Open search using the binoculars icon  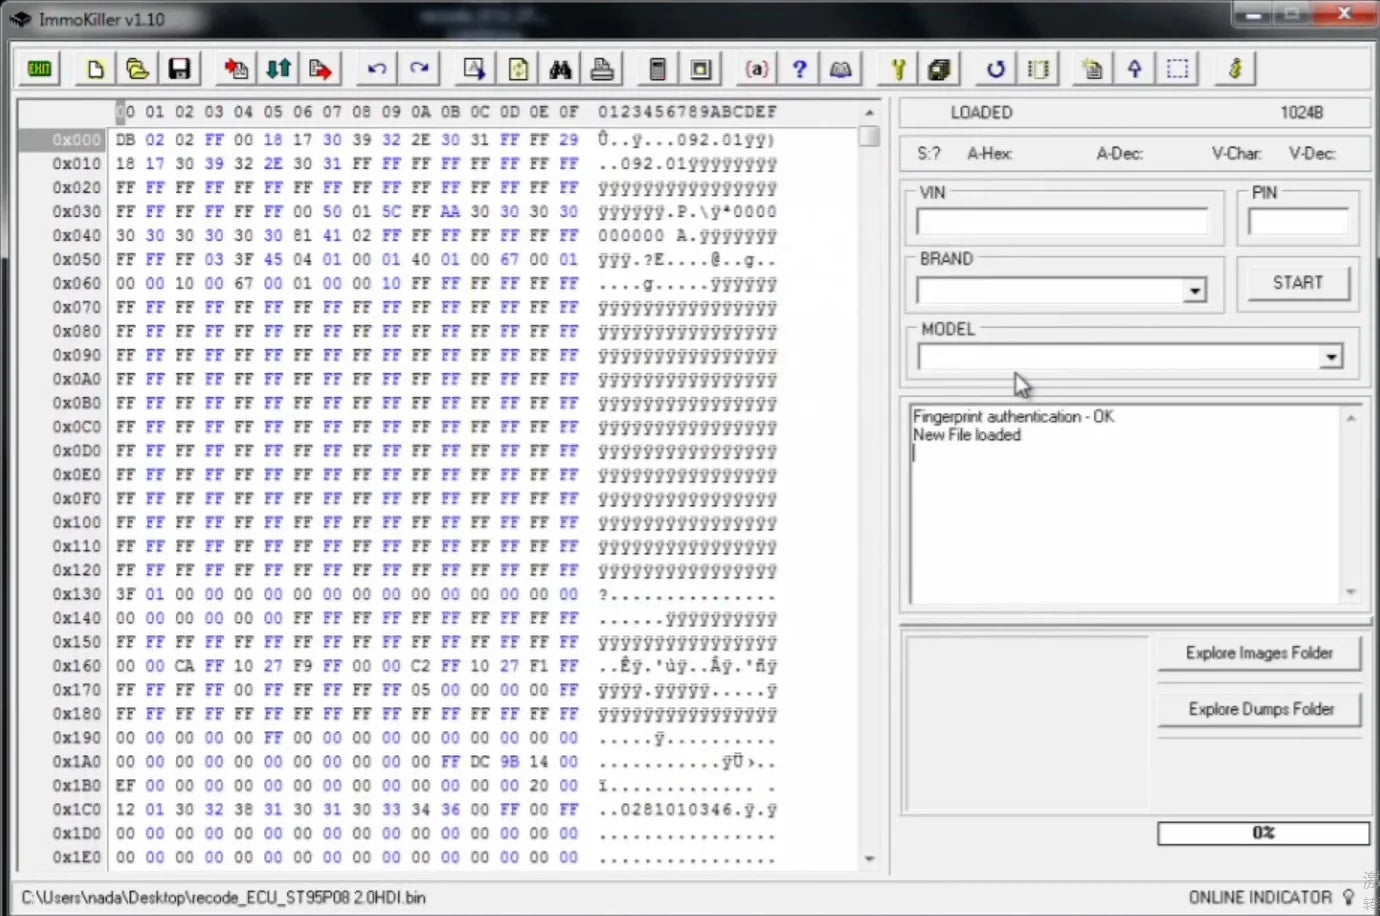(x=559, y=68)
